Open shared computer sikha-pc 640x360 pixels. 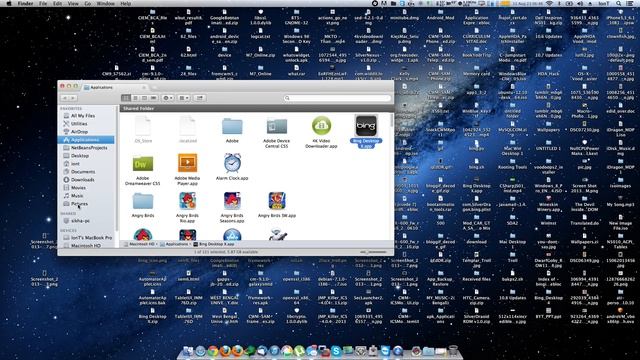pyautogui.click(x=80, y=221)
